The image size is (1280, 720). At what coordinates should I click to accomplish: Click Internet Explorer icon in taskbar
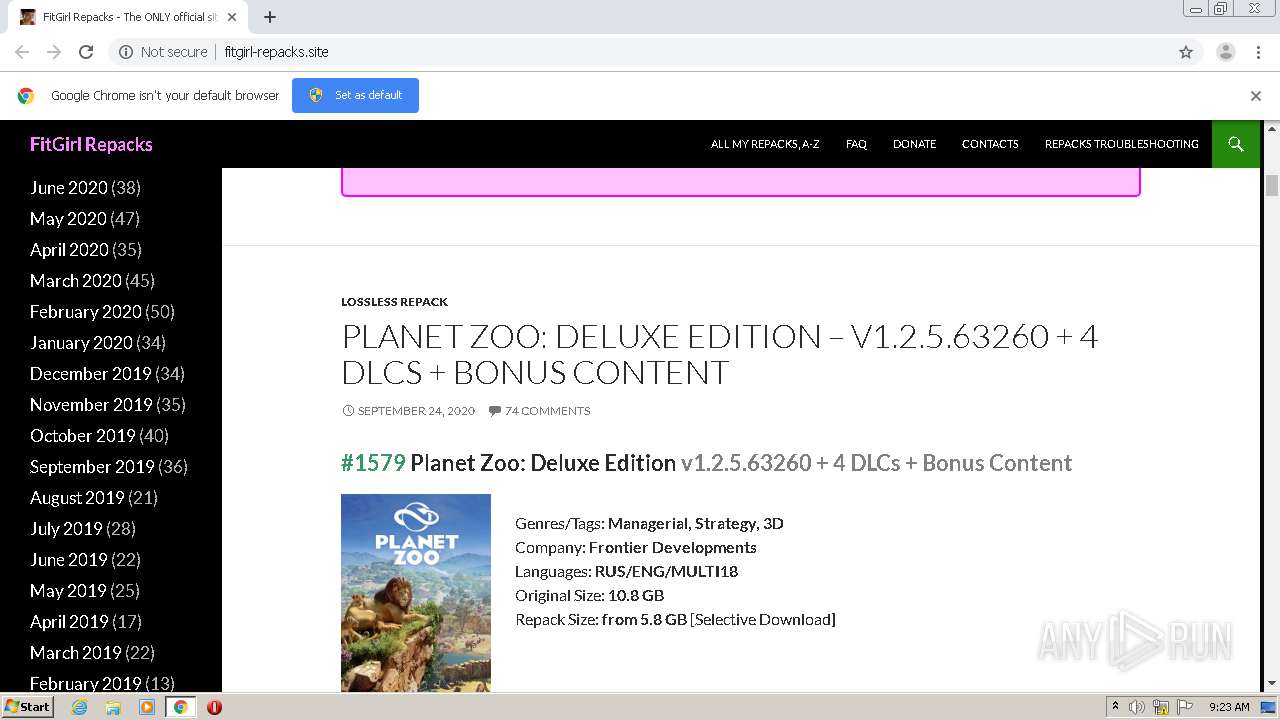point(80,707)
